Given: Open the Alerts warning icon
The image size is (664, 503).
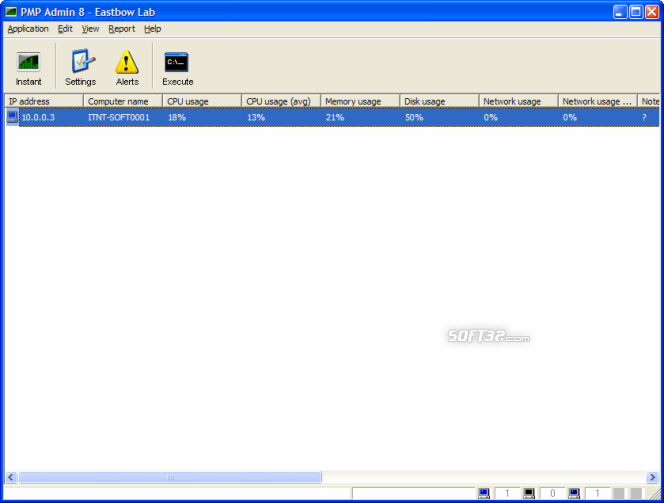Looking at the screenshot, I should (127, 68).
